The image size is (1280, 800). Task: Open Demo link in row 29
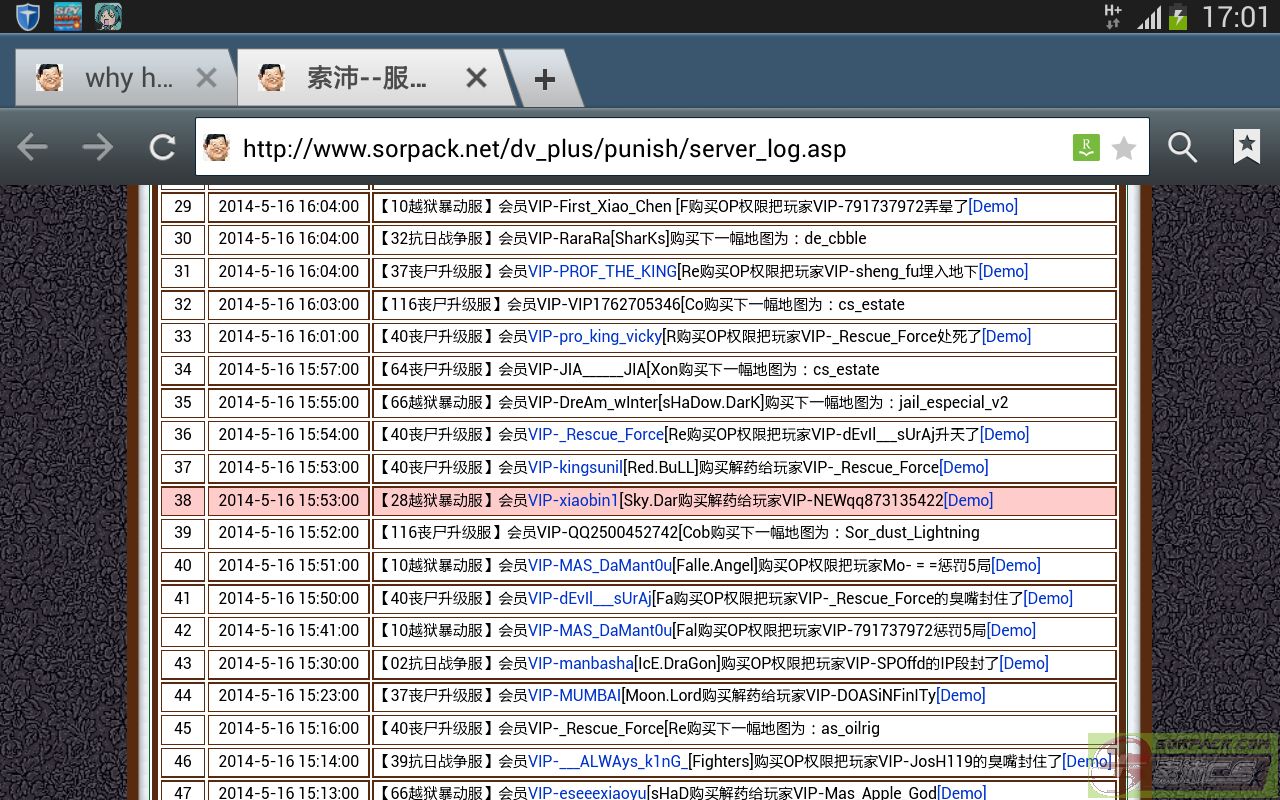(993, 206)
